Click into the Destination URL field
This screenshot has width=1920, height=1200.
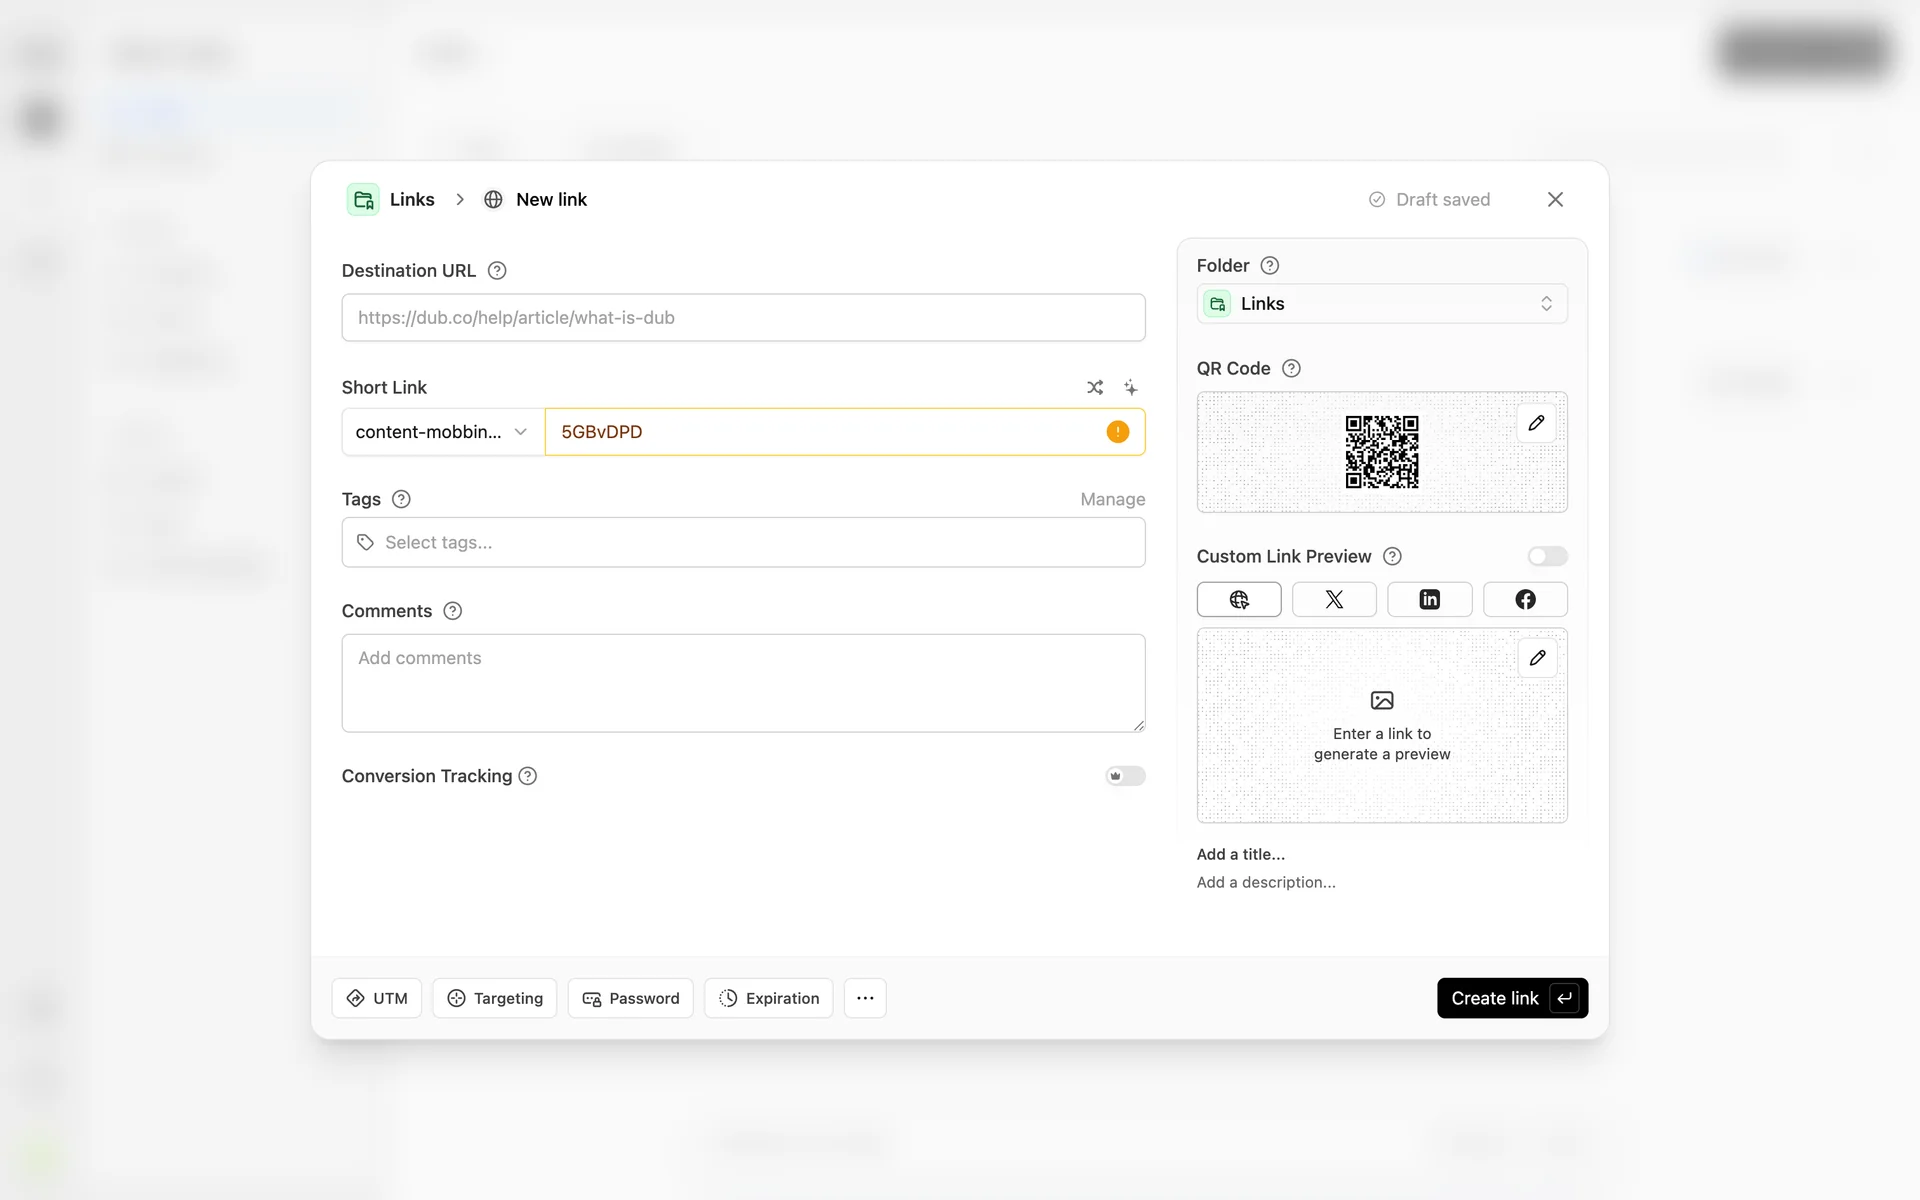coord(743,318)
